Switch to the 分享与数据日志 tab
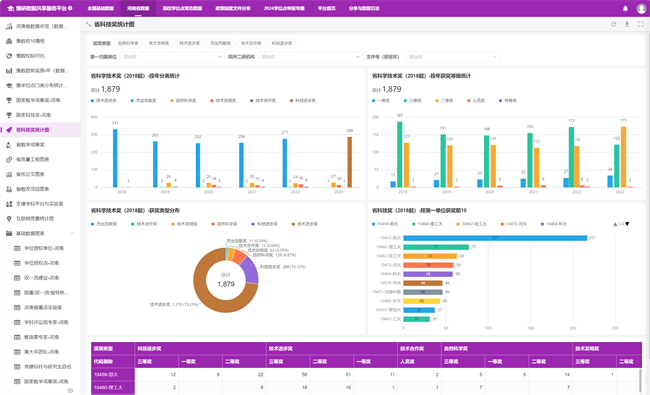 click(364, 8)
